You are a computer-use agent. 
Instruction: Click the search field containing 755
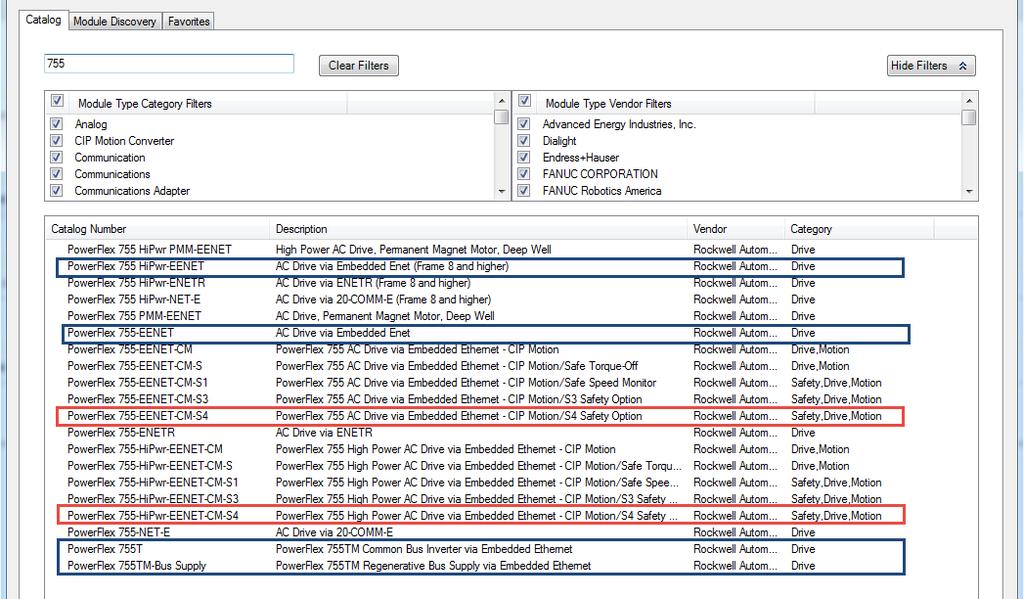point(169,63)
